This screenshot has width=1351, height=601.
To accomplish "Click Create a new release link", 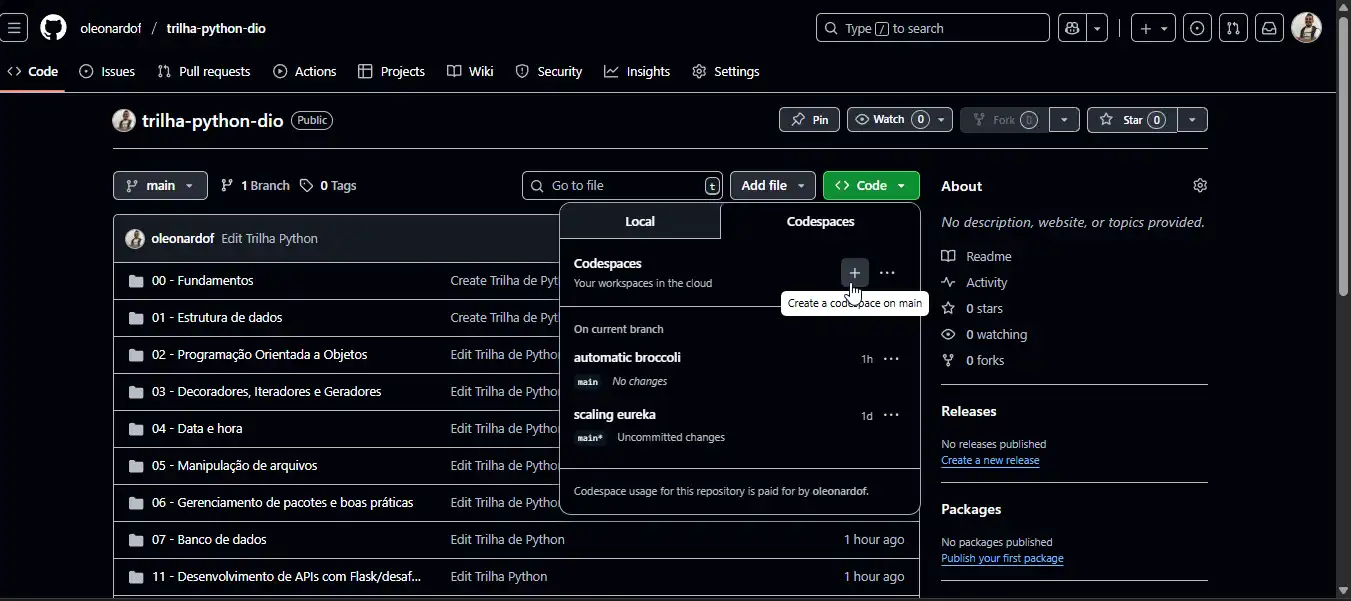I will click(x=990, y=461).
